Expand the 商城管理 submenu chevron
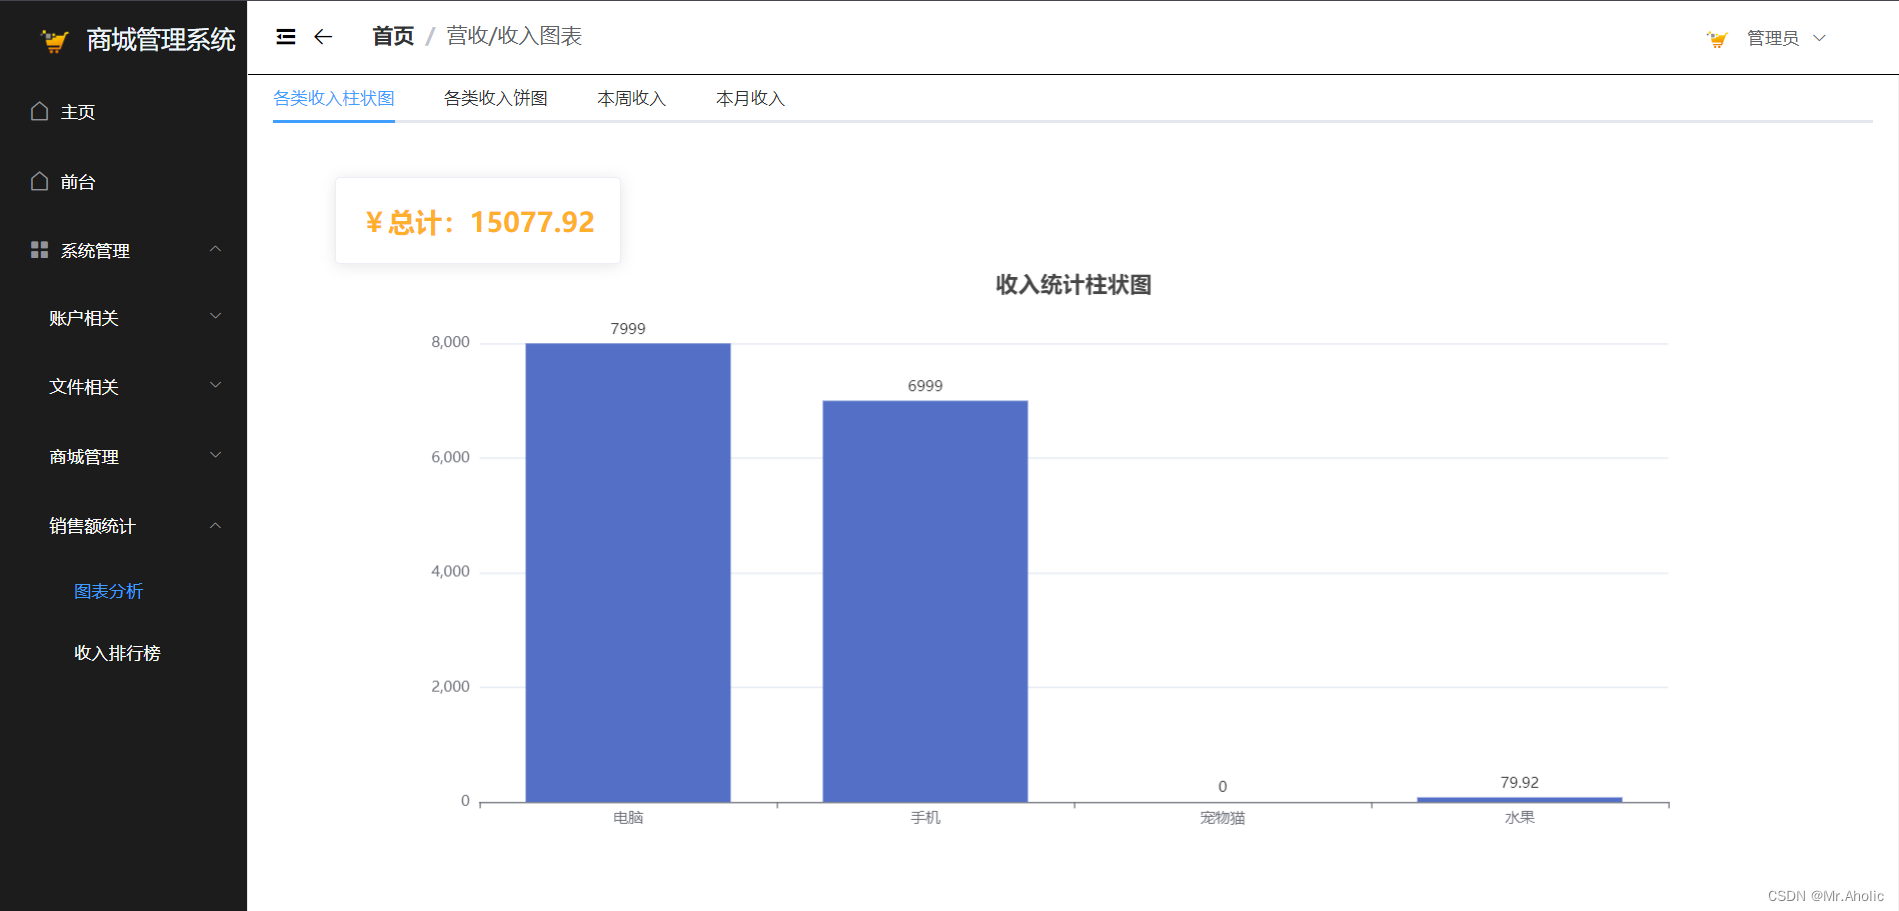 [215, 456]
